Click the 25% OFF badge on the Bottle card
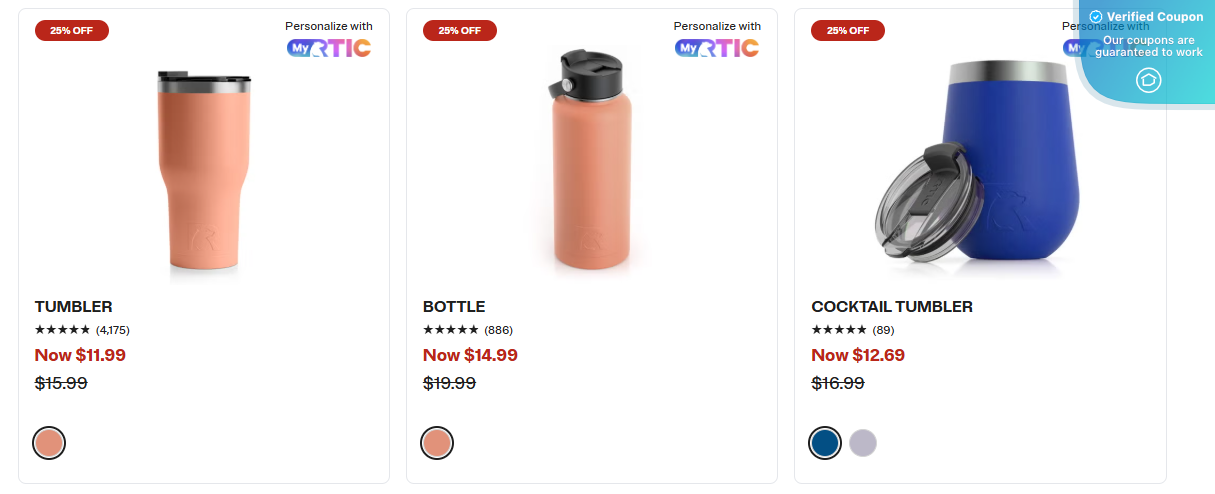The width and height of the screenshot is (1215, 494). click(x=460, y=30)
